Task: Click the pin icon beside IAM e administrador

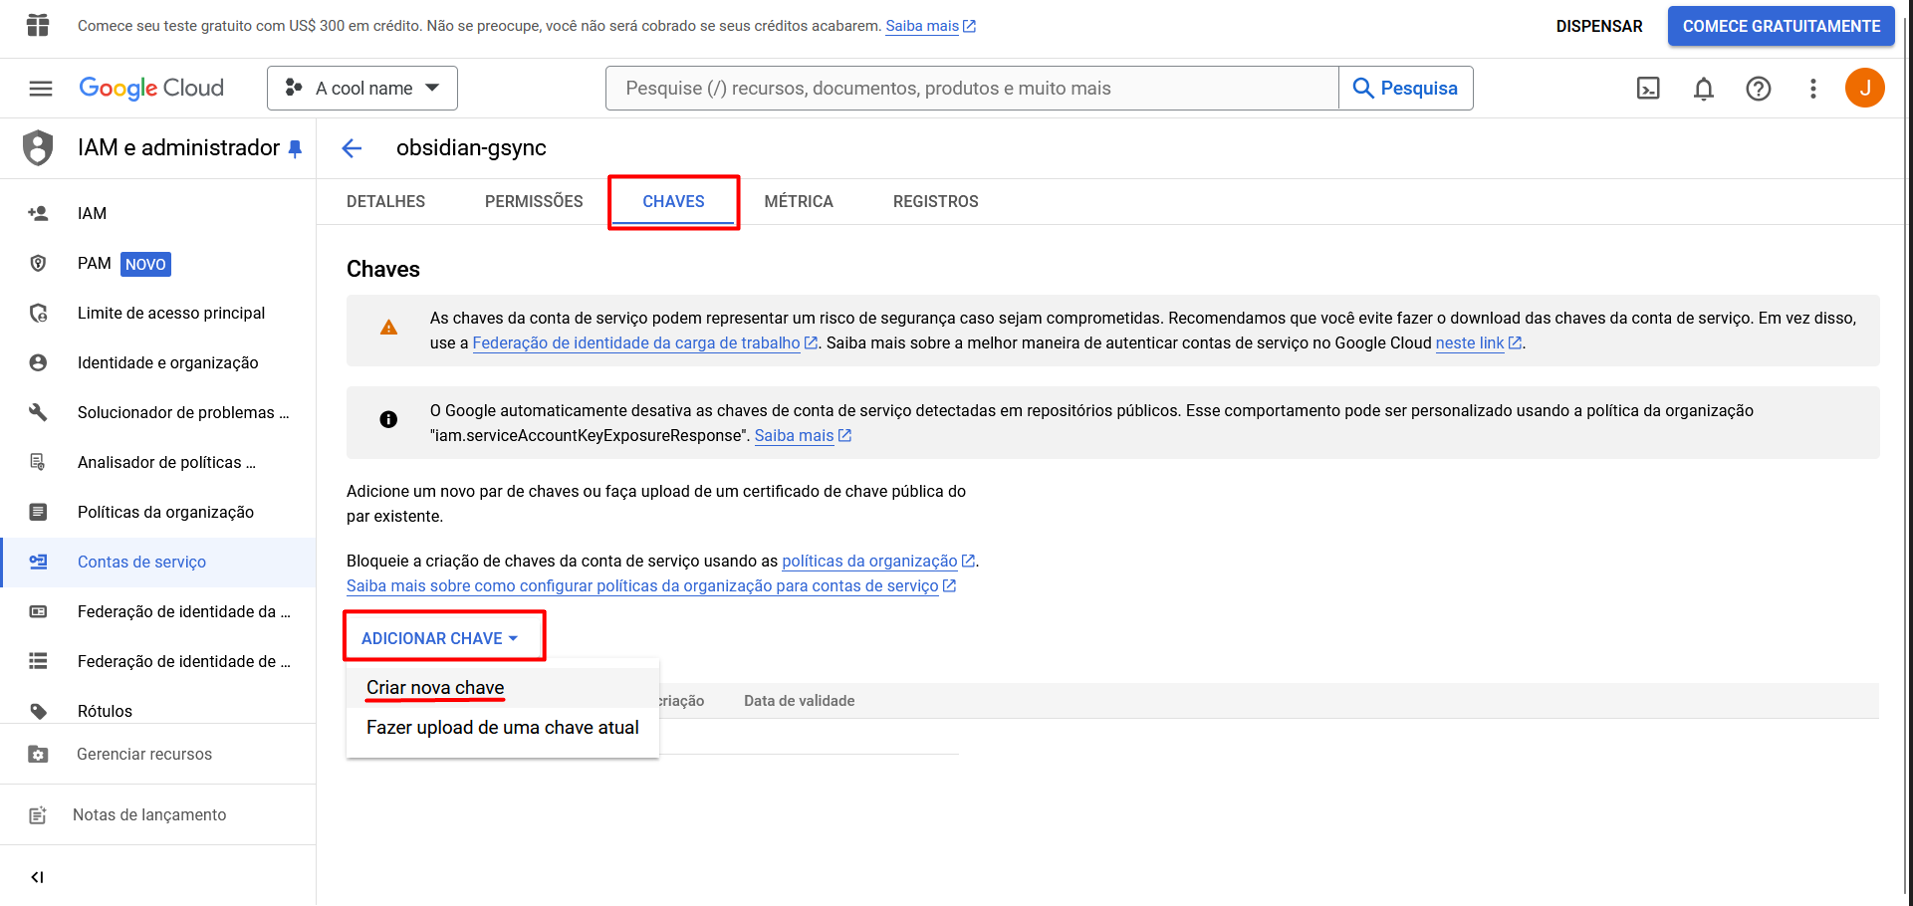Action: pos(295,149)
